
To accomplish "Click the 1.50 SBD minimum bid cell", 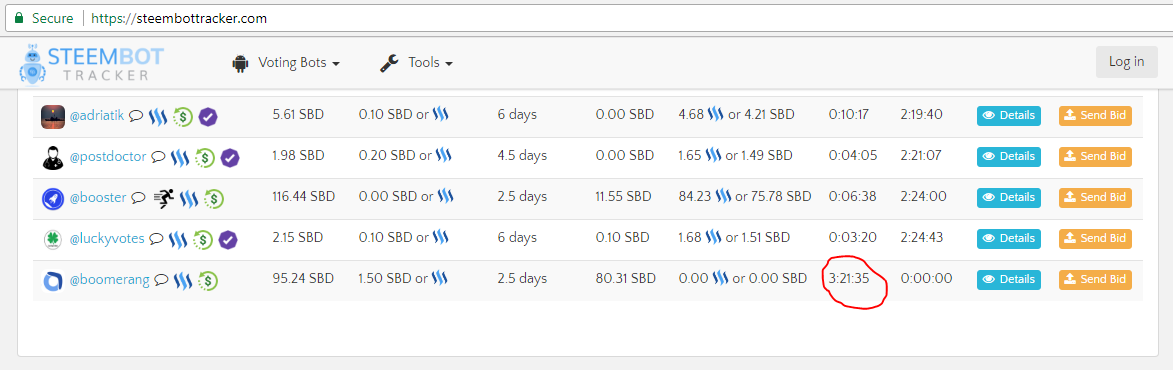I will tap(403, 279).
